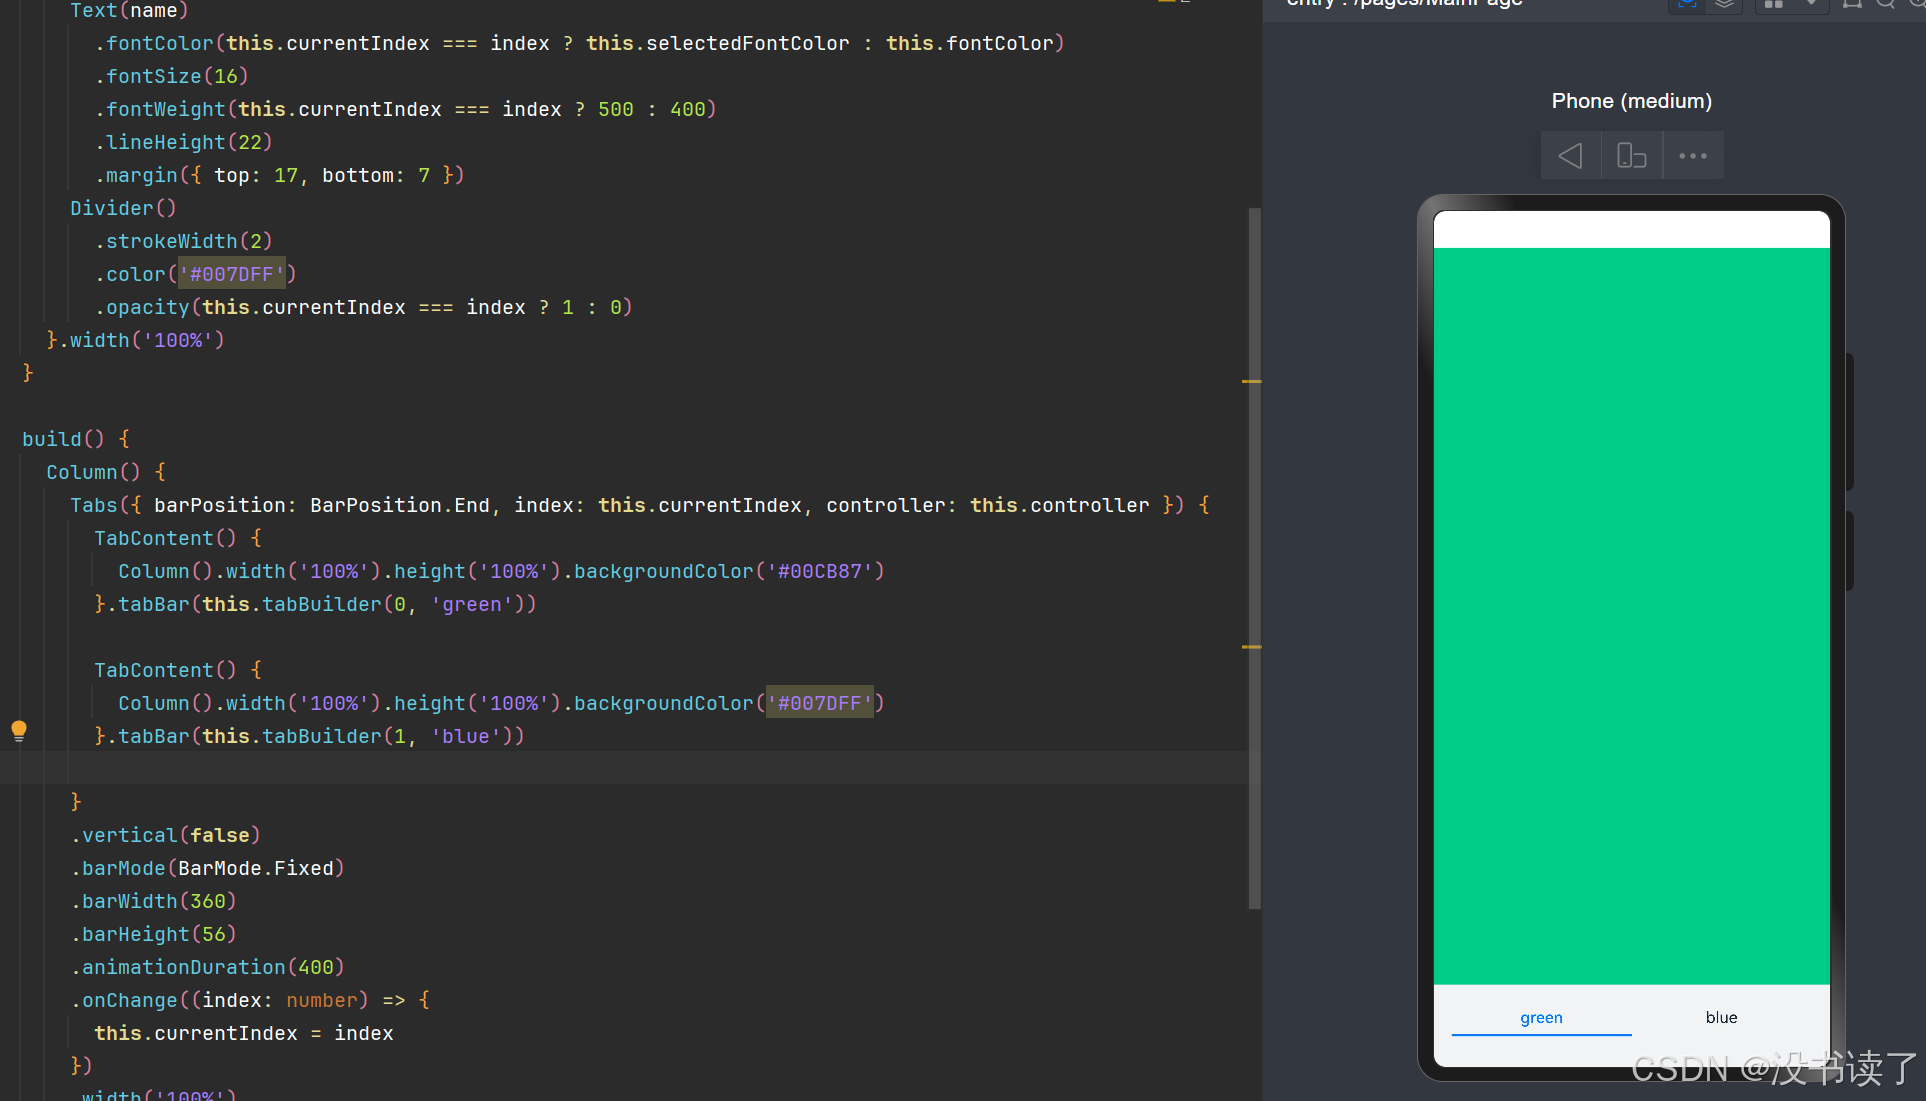Click the editor vertical scrollbar thumb

coord(1254,557)
